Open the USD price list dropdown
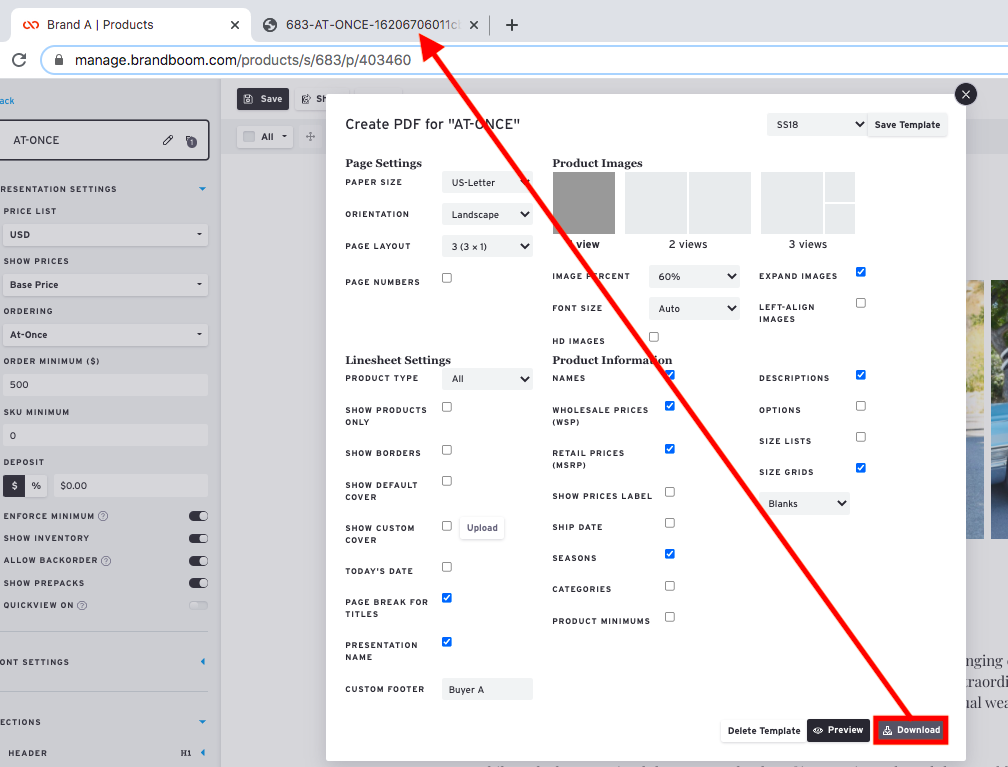 pos(105,235)
